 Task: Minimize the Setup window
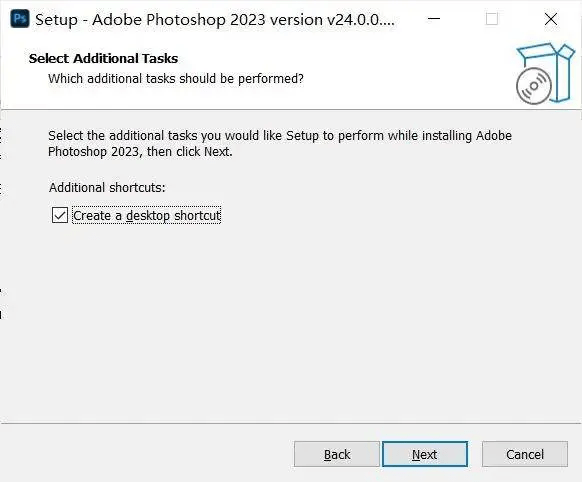tap(434, 19)
